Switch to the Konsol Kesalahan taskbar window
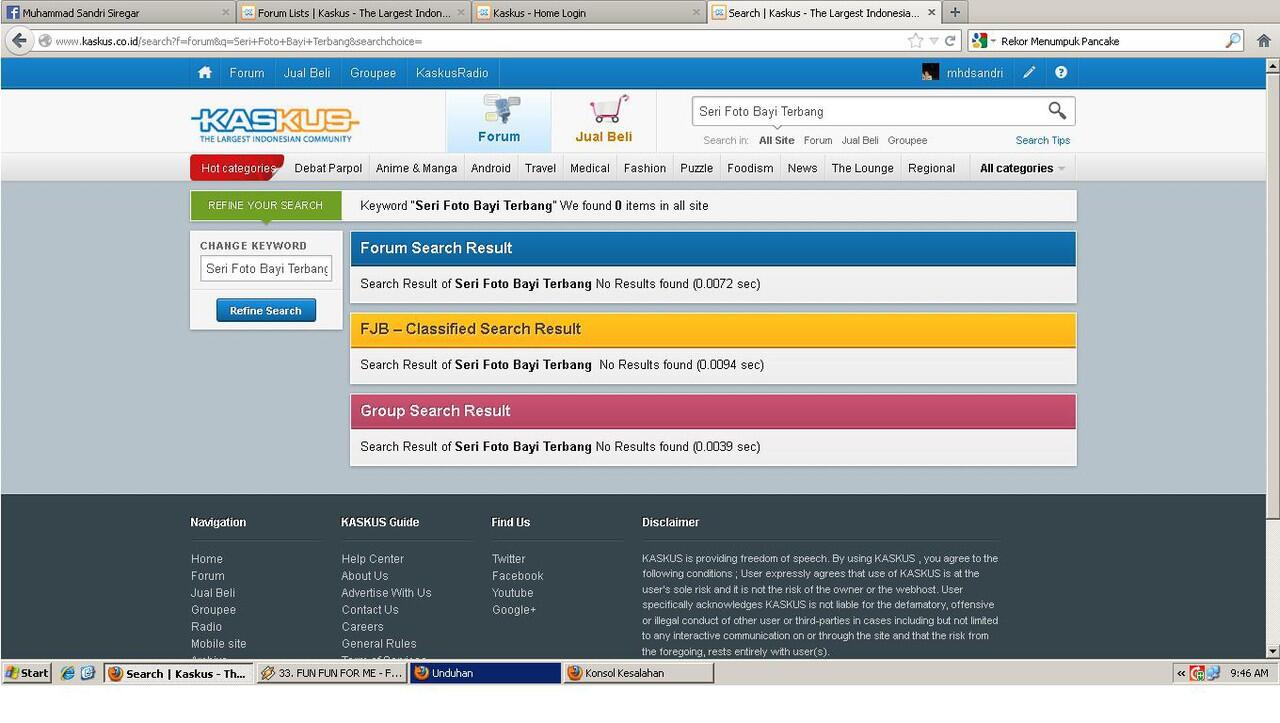The width and height of the screenshot is (1280, 723). pyautogui.click(x=638, y=673)
